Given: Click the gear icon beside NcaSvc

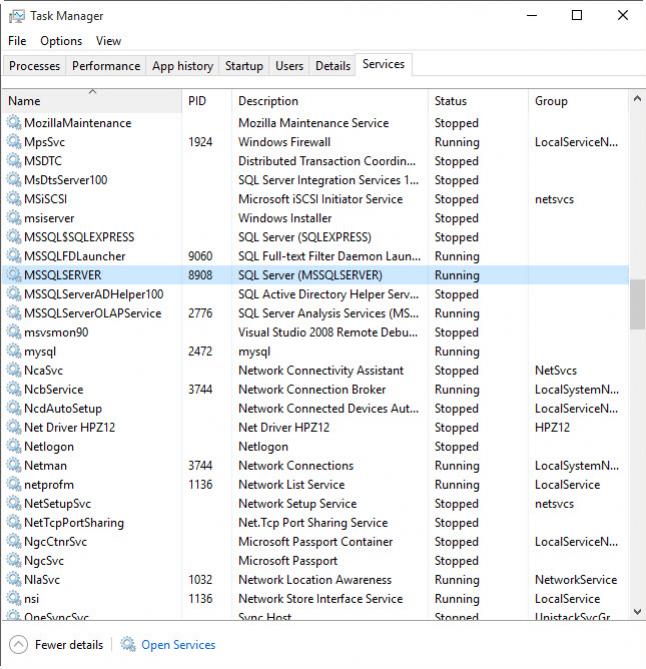Looking at the screenshot, I should [14, 370].
